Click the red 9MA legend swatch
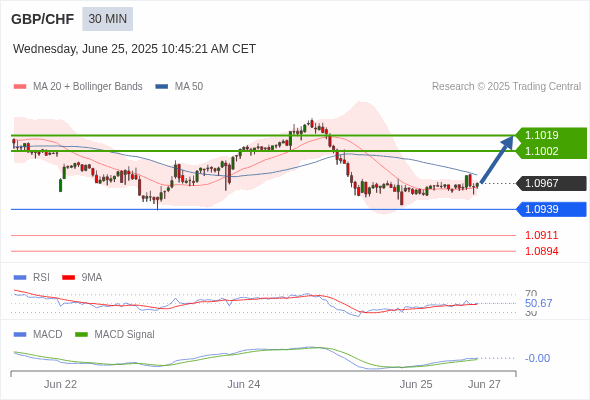The height and width of the screenshot is (400, 590). click(x=68, y=278)
